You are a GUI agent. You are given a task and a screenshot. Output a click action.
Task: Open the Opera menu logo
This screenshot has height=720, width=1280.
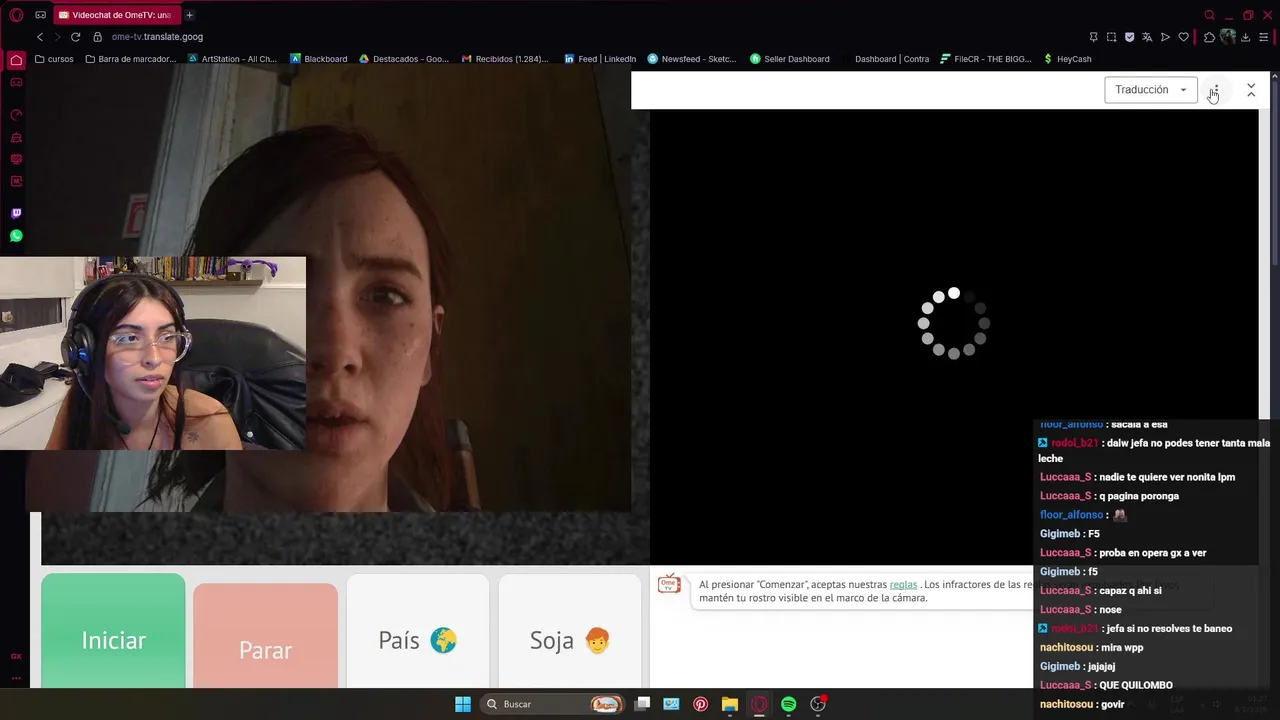click(16, 15)
